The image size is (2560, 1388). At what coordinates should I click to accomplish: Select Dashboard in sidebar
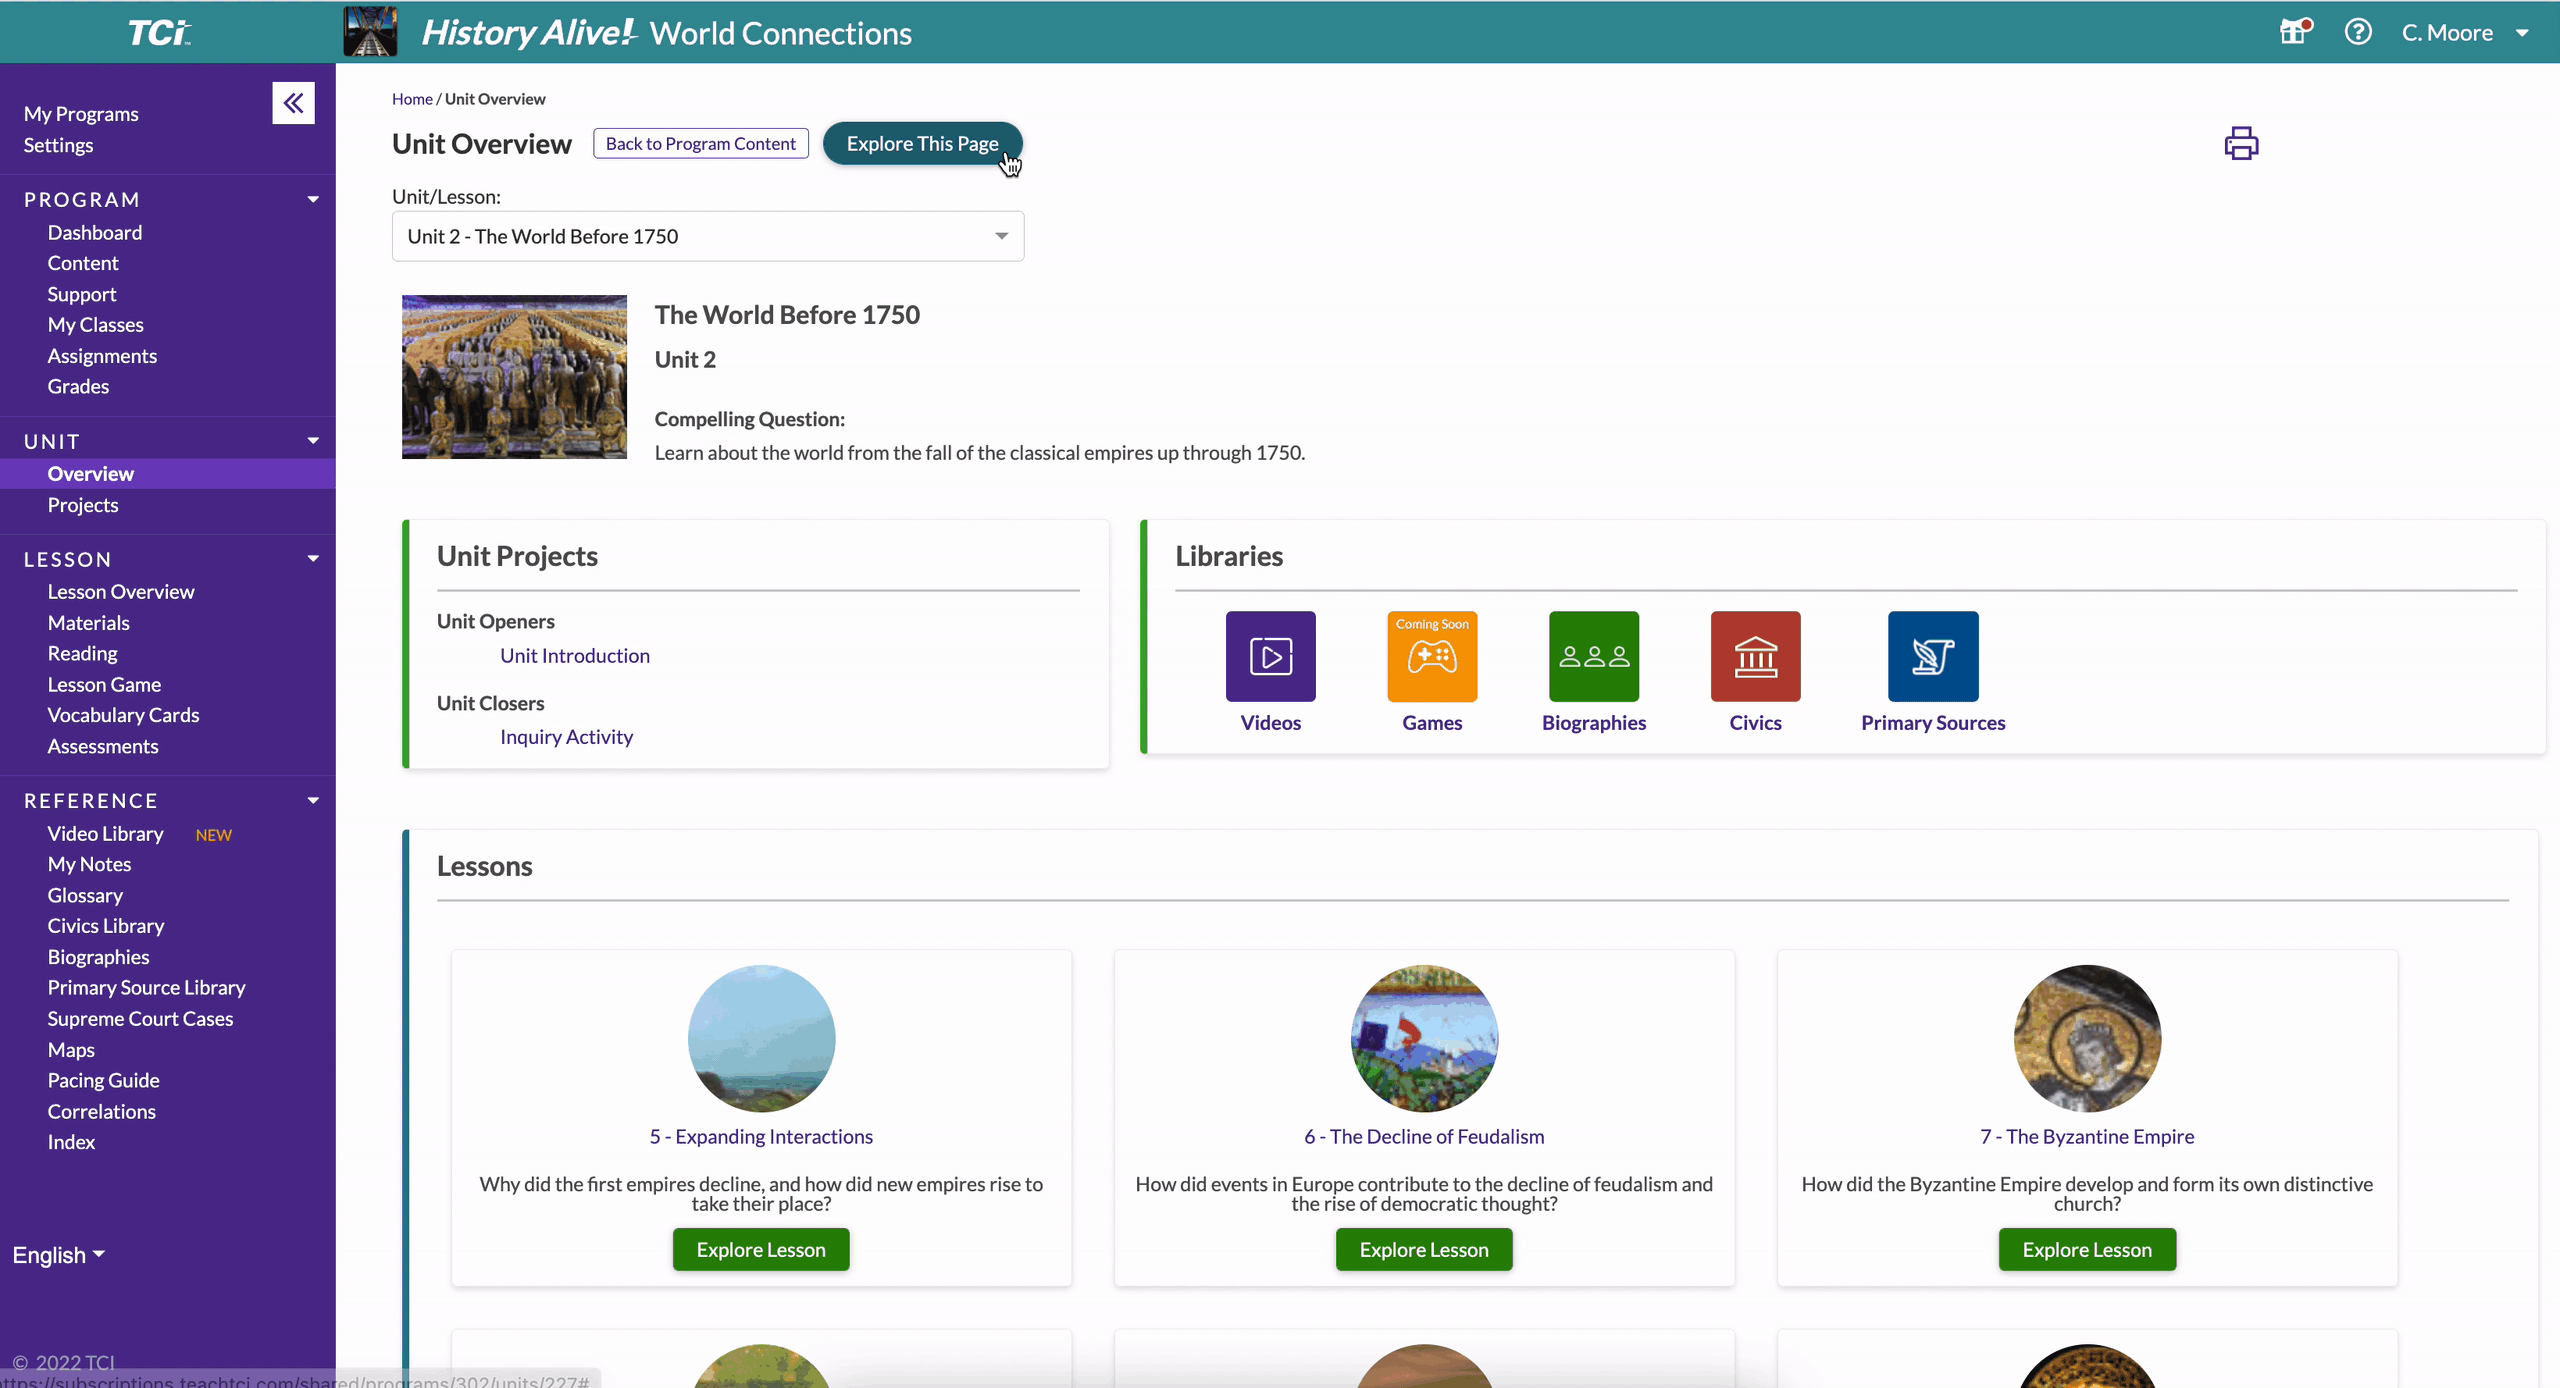[x=95, y=232]
